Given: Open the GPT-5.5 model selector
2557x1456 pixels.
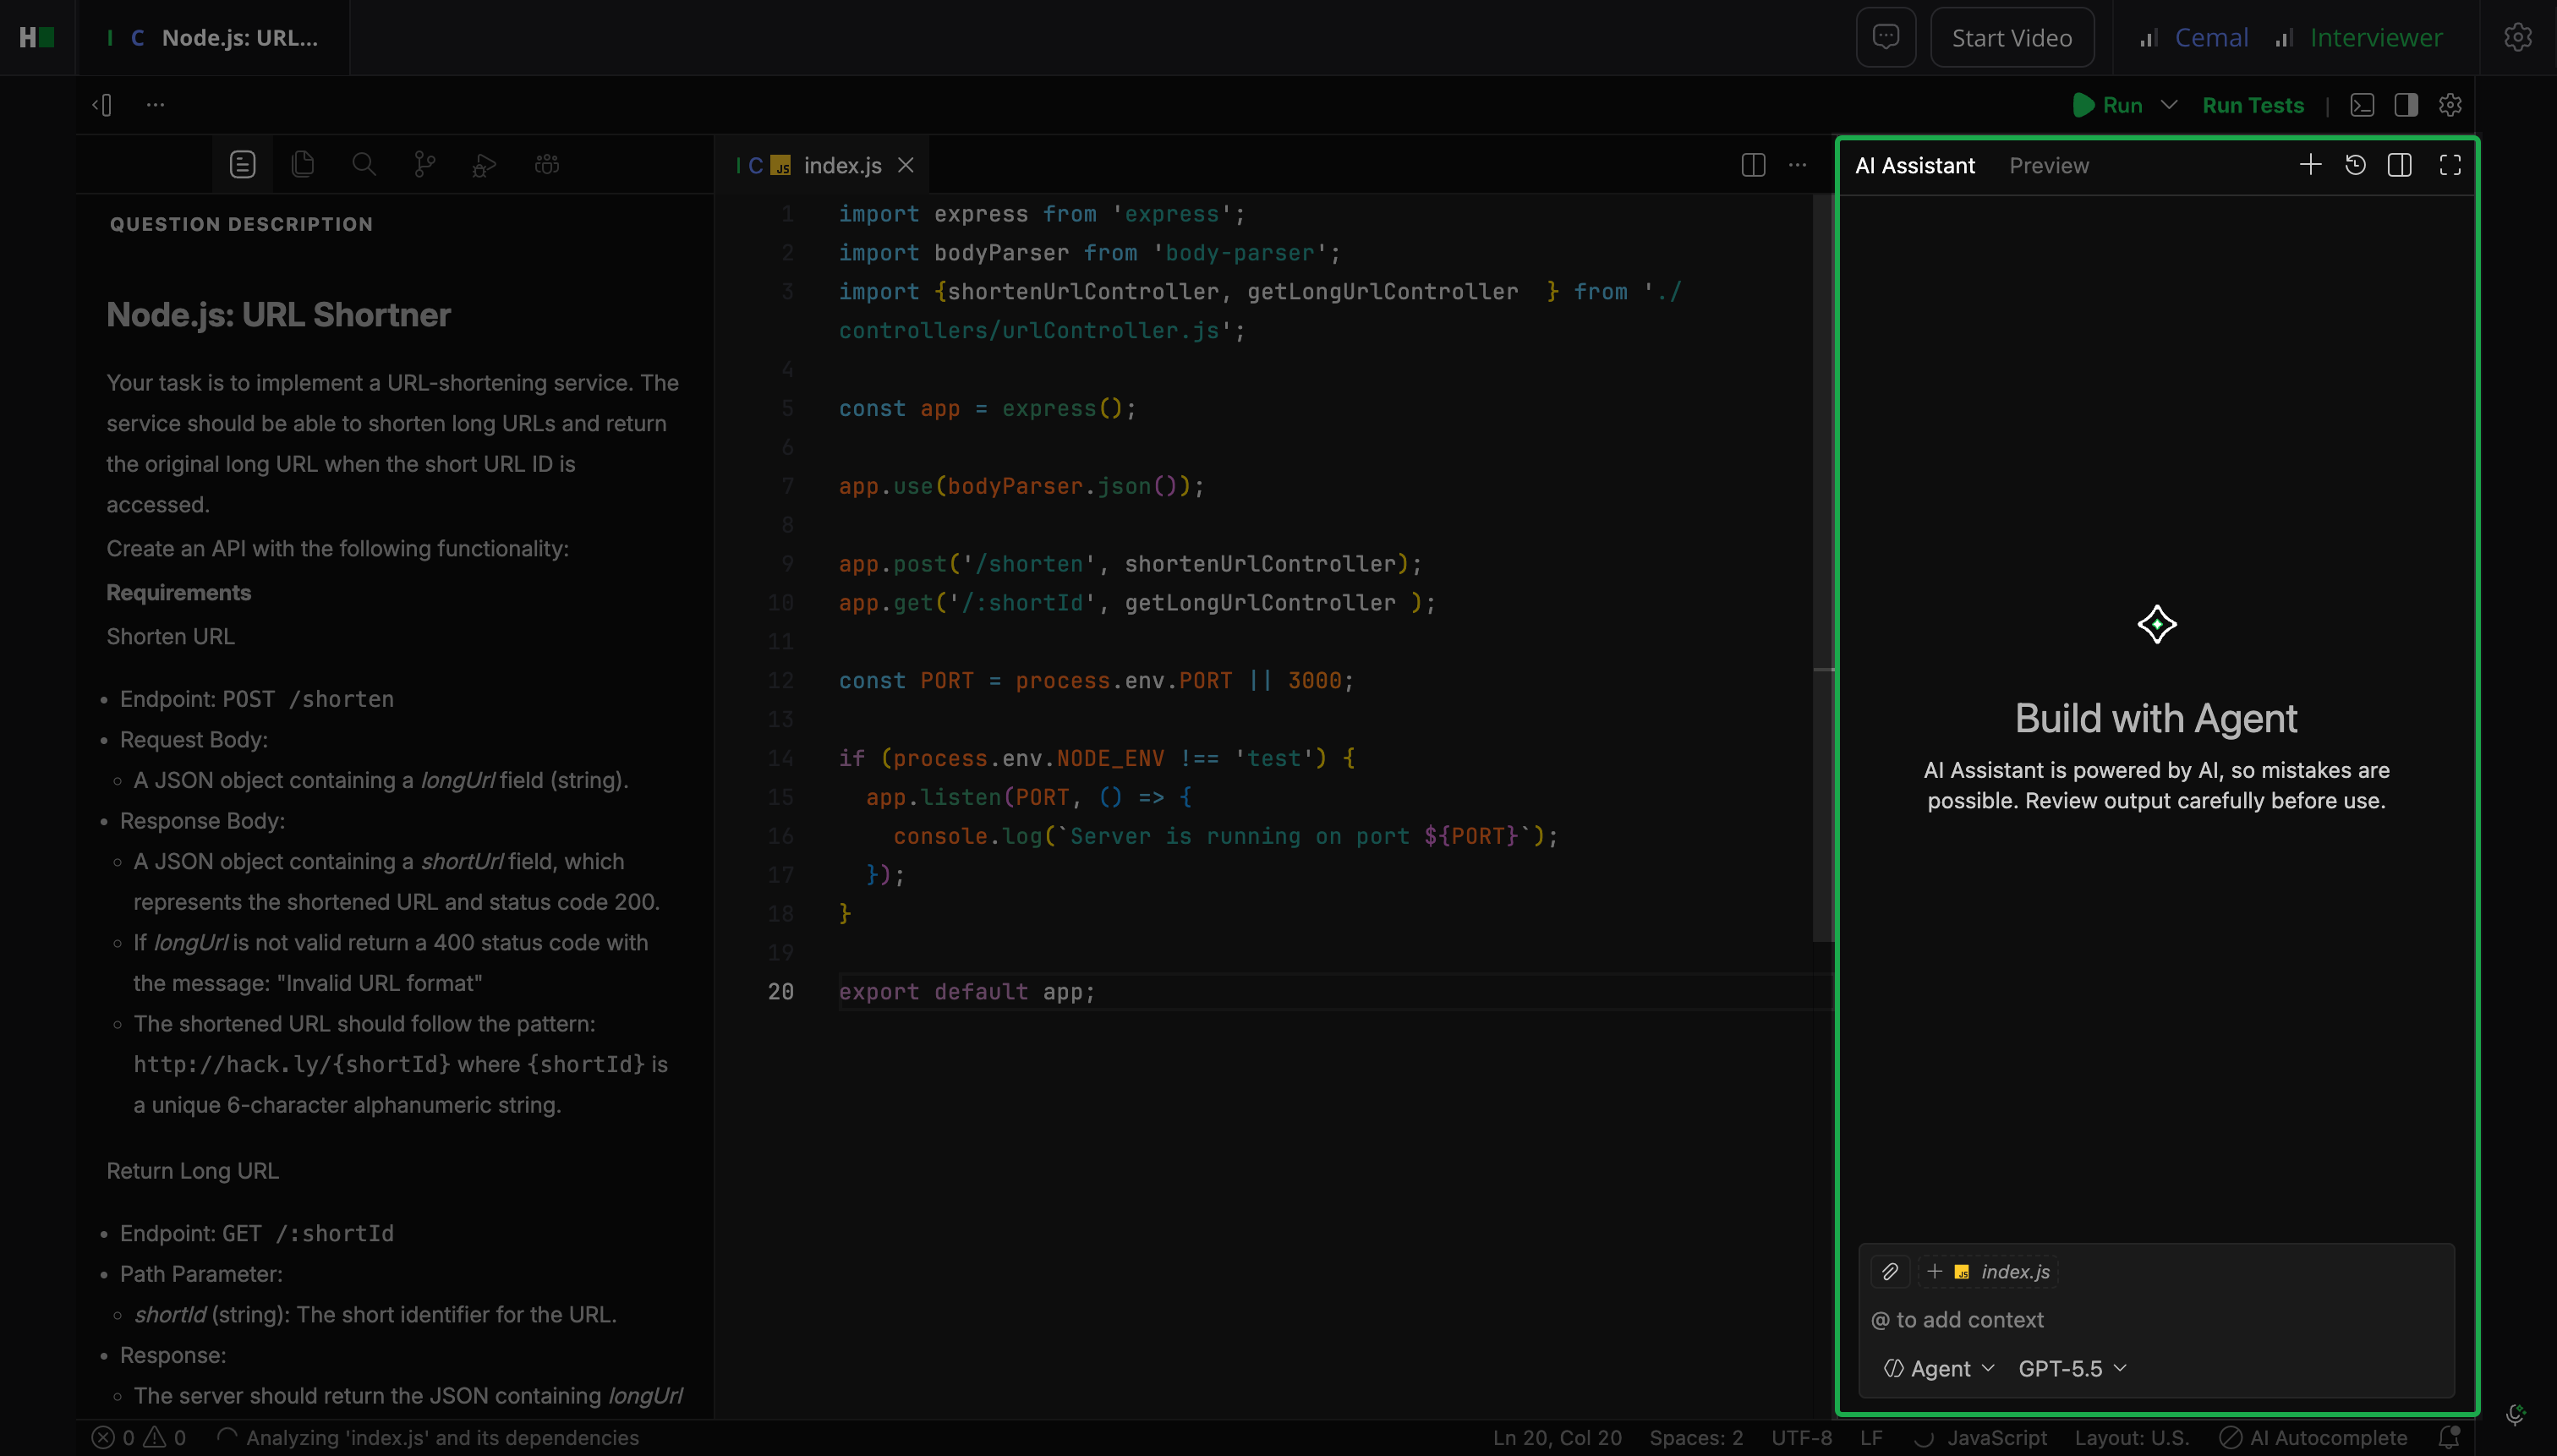Looking at the screenshot, I should pos(2072,1369).
